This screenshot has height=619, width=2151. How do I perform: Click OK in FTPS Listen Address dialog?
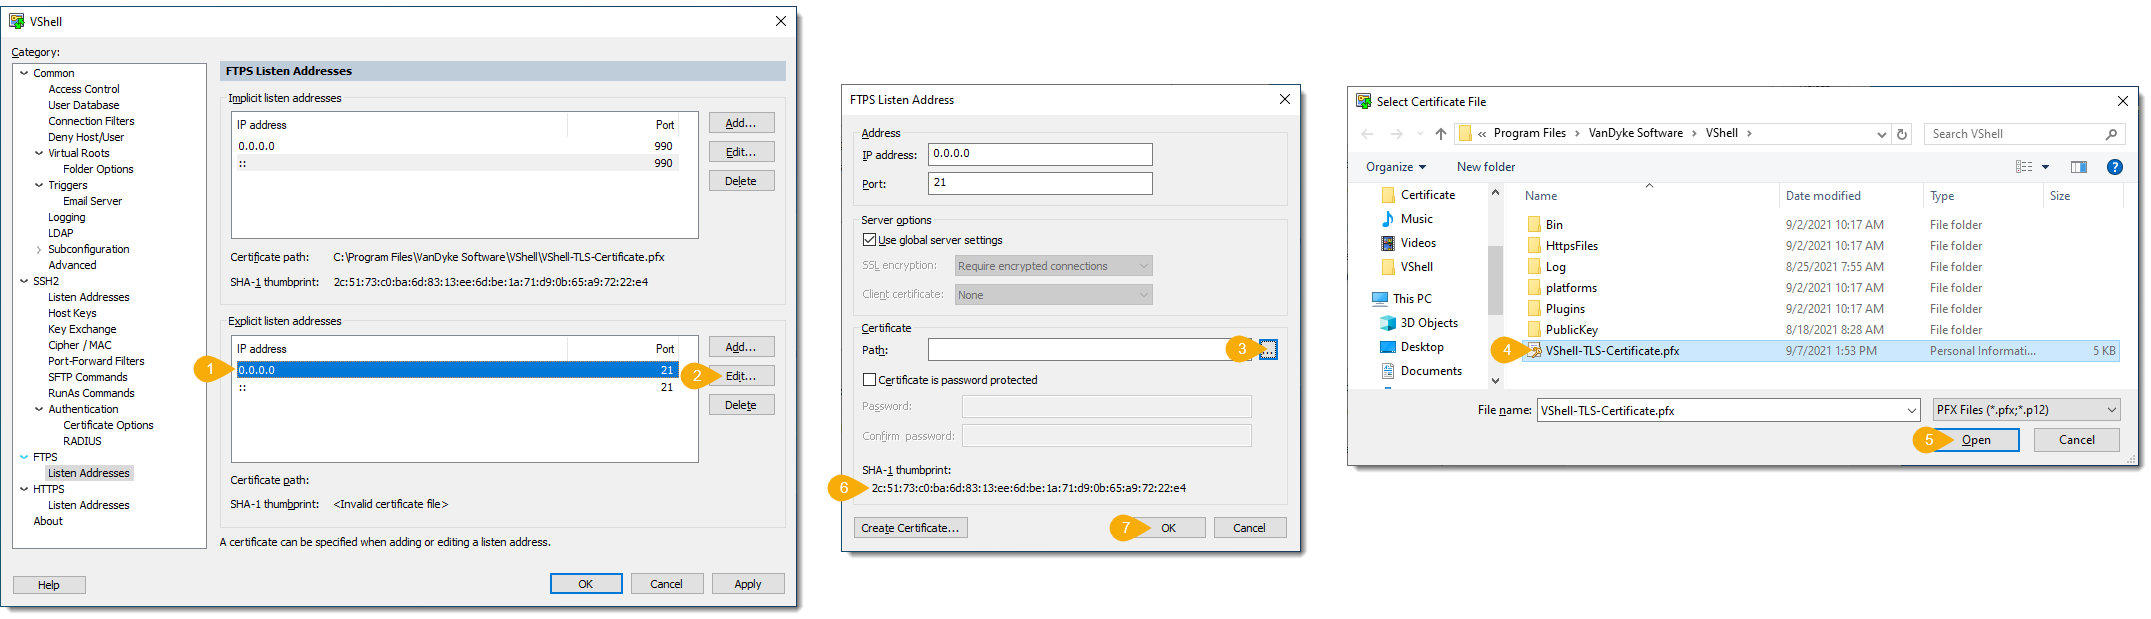click(x=1168, y=528)
